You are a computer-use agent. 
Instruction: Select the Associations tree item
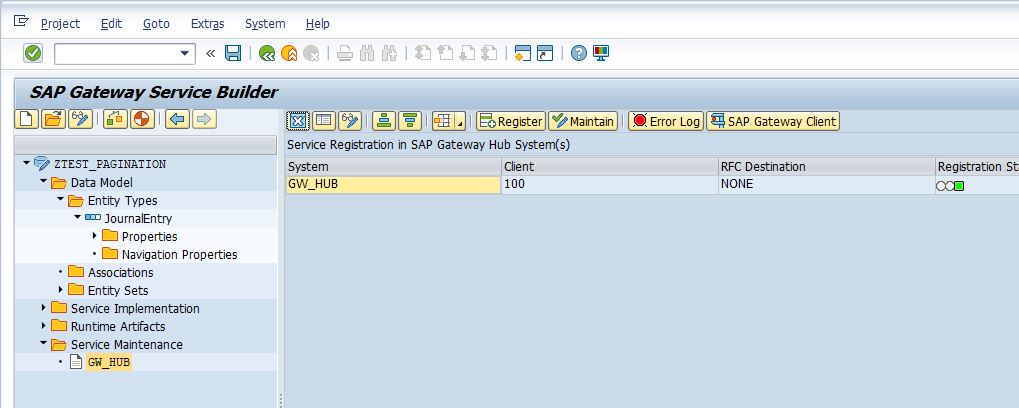[121, 272]
